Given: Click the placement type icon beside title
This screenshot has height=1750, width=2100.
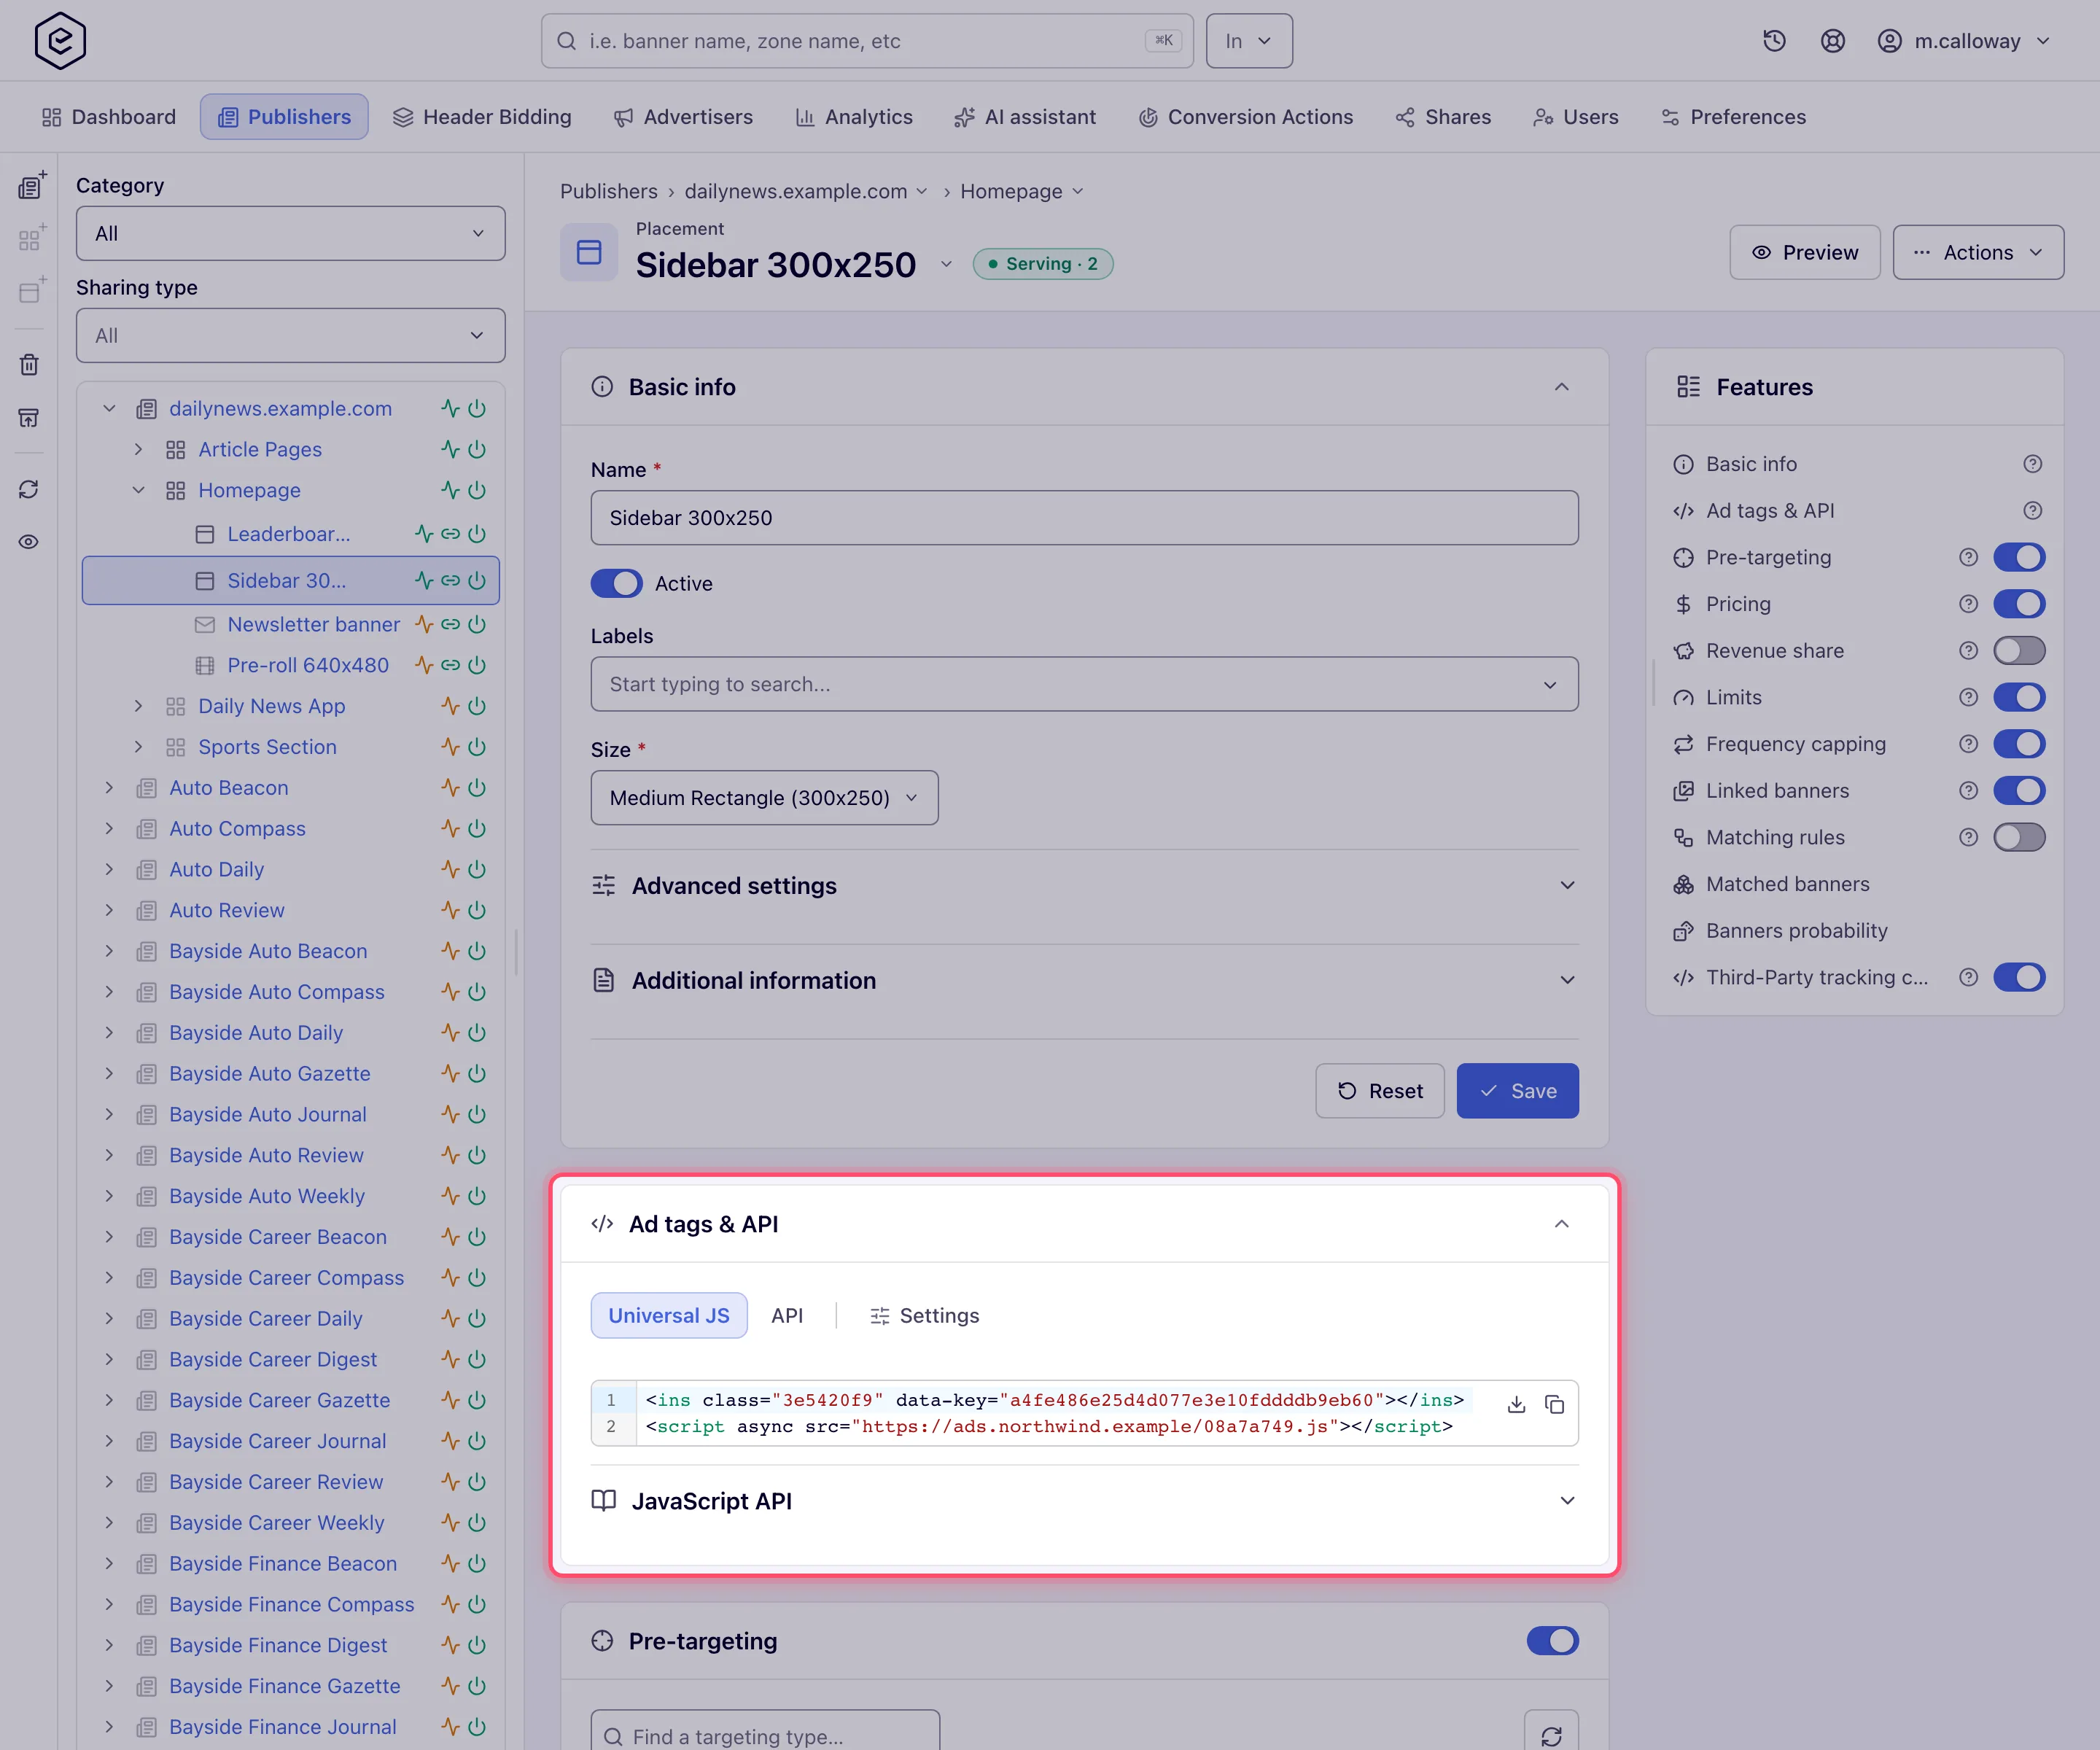Looking at the screenshot, I should pyautogui.click(x=589, y=252).
